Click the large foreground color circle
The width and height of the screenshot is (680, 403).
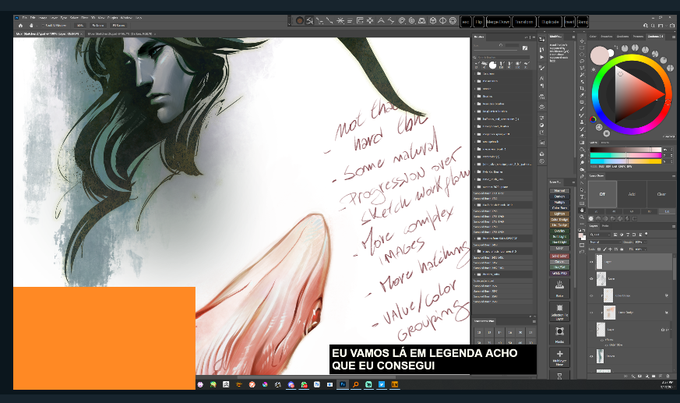point(600,55)
